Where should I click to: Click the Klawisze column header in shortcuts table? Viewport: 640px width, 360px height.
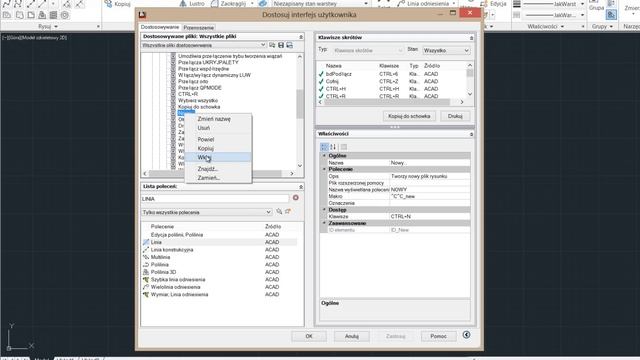pyautogui.click(x=389, y=66)
